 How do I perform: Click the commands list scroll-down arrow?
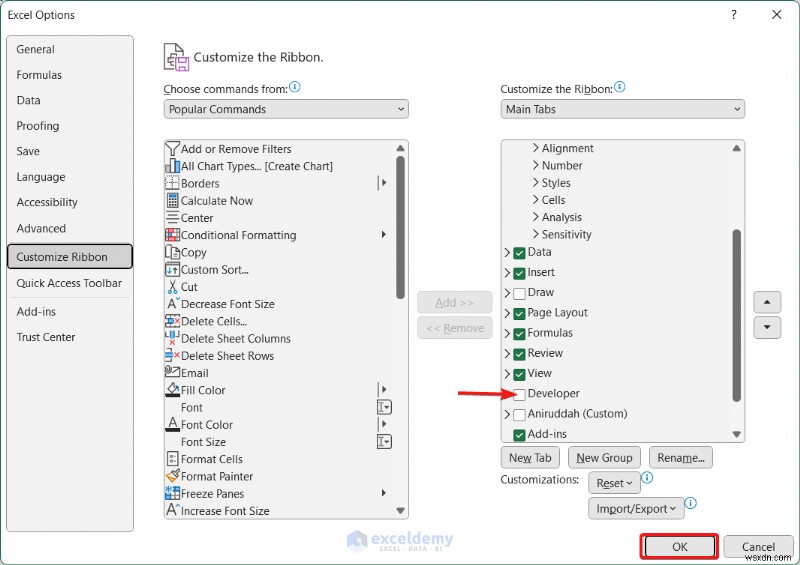(x=401, y=510)
